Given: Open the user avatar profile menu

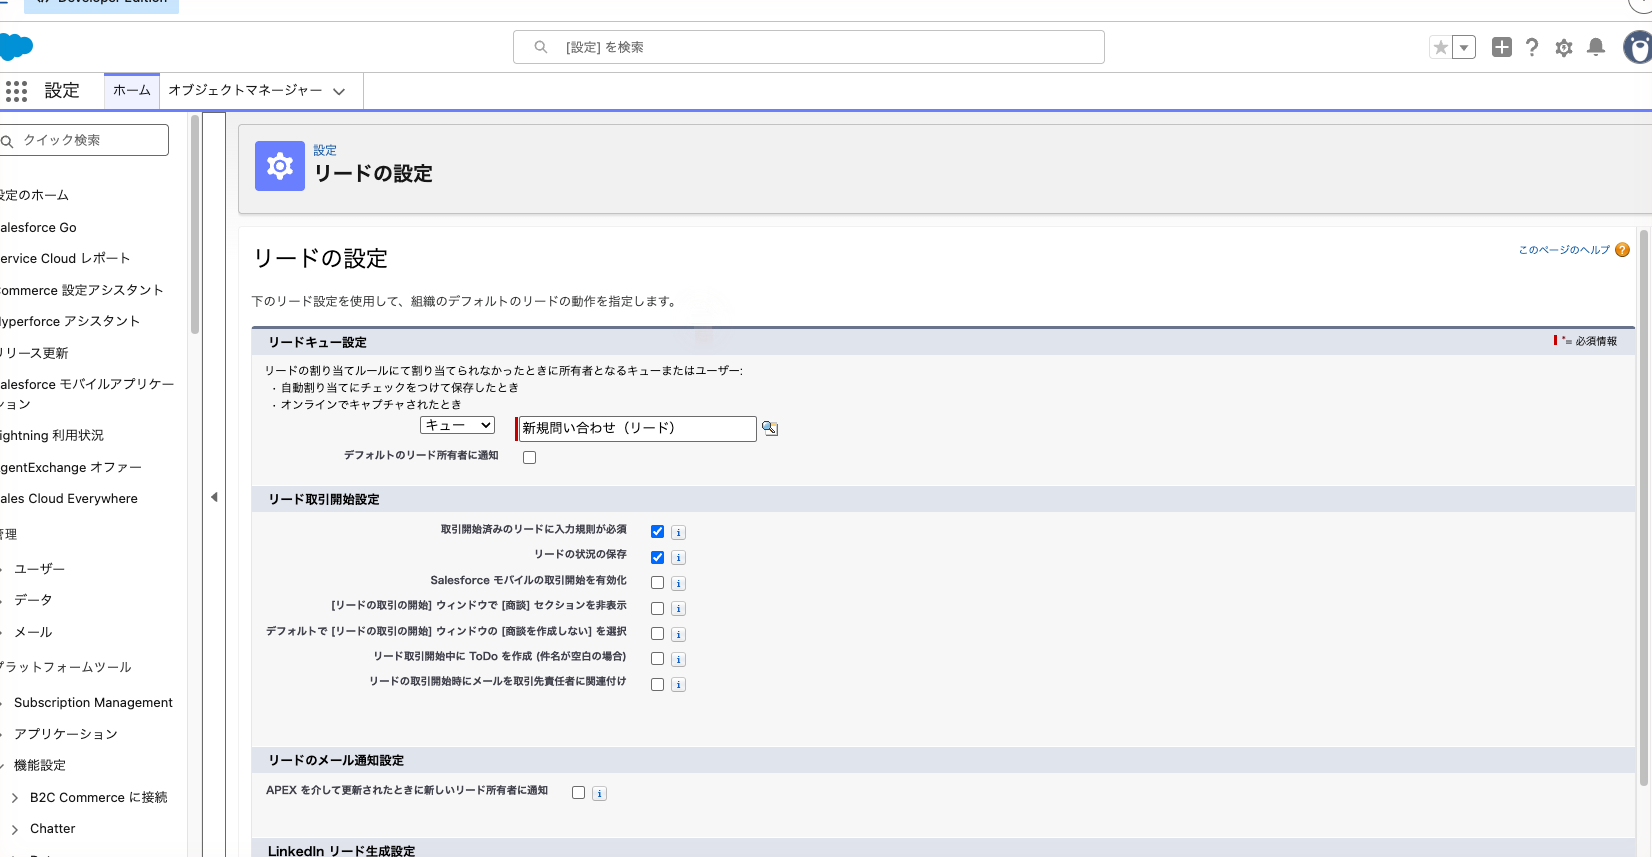Looking at the screenshot, I should click(x=1638, y=47).
